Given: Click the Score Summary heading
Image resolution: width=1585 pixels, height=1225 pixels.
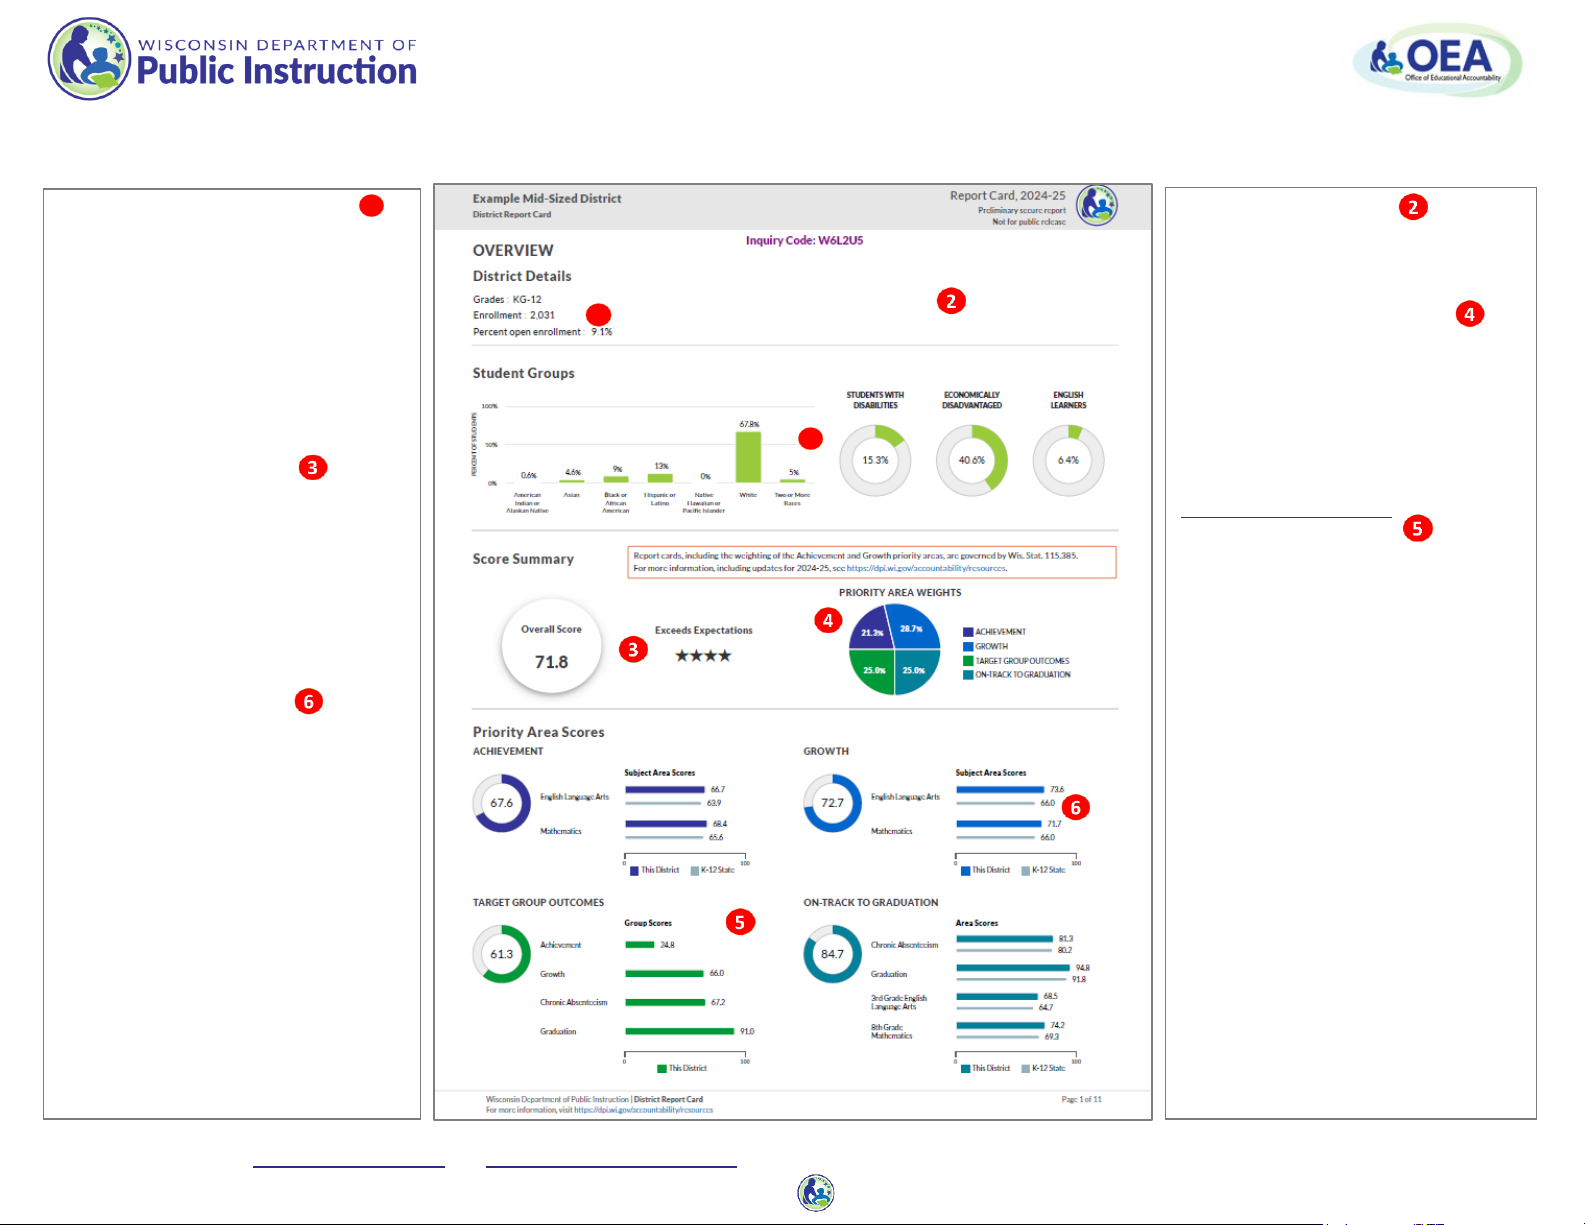Looking at the screenshot, I should 523,559.
